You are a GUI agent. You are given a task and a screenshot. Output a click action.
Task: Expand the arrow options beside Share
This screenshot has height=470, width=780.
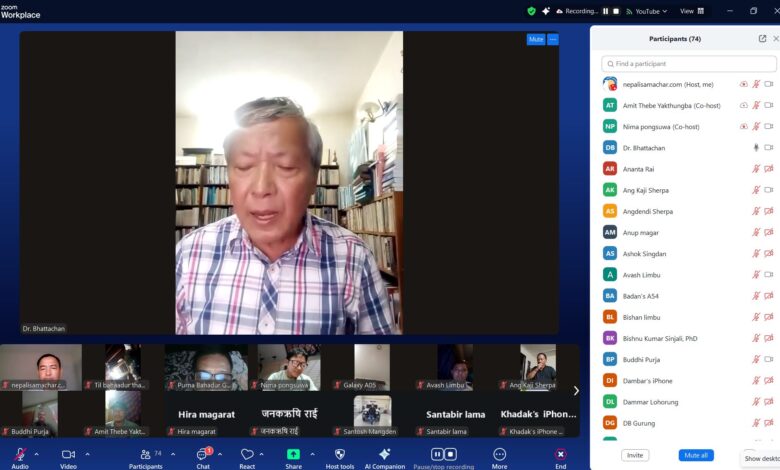(312, 454)
